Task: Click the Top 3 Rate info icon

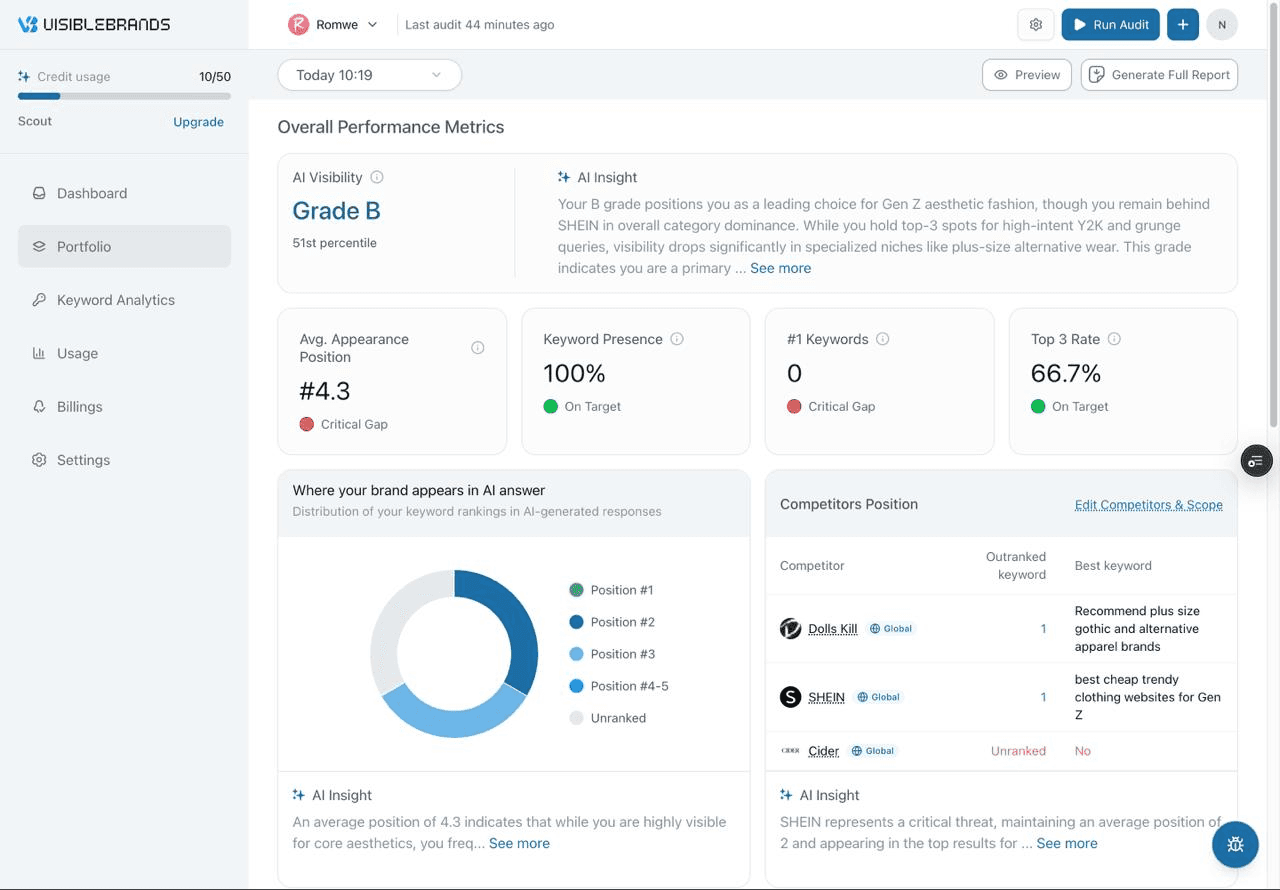Action: click(x=1114, y=339)
